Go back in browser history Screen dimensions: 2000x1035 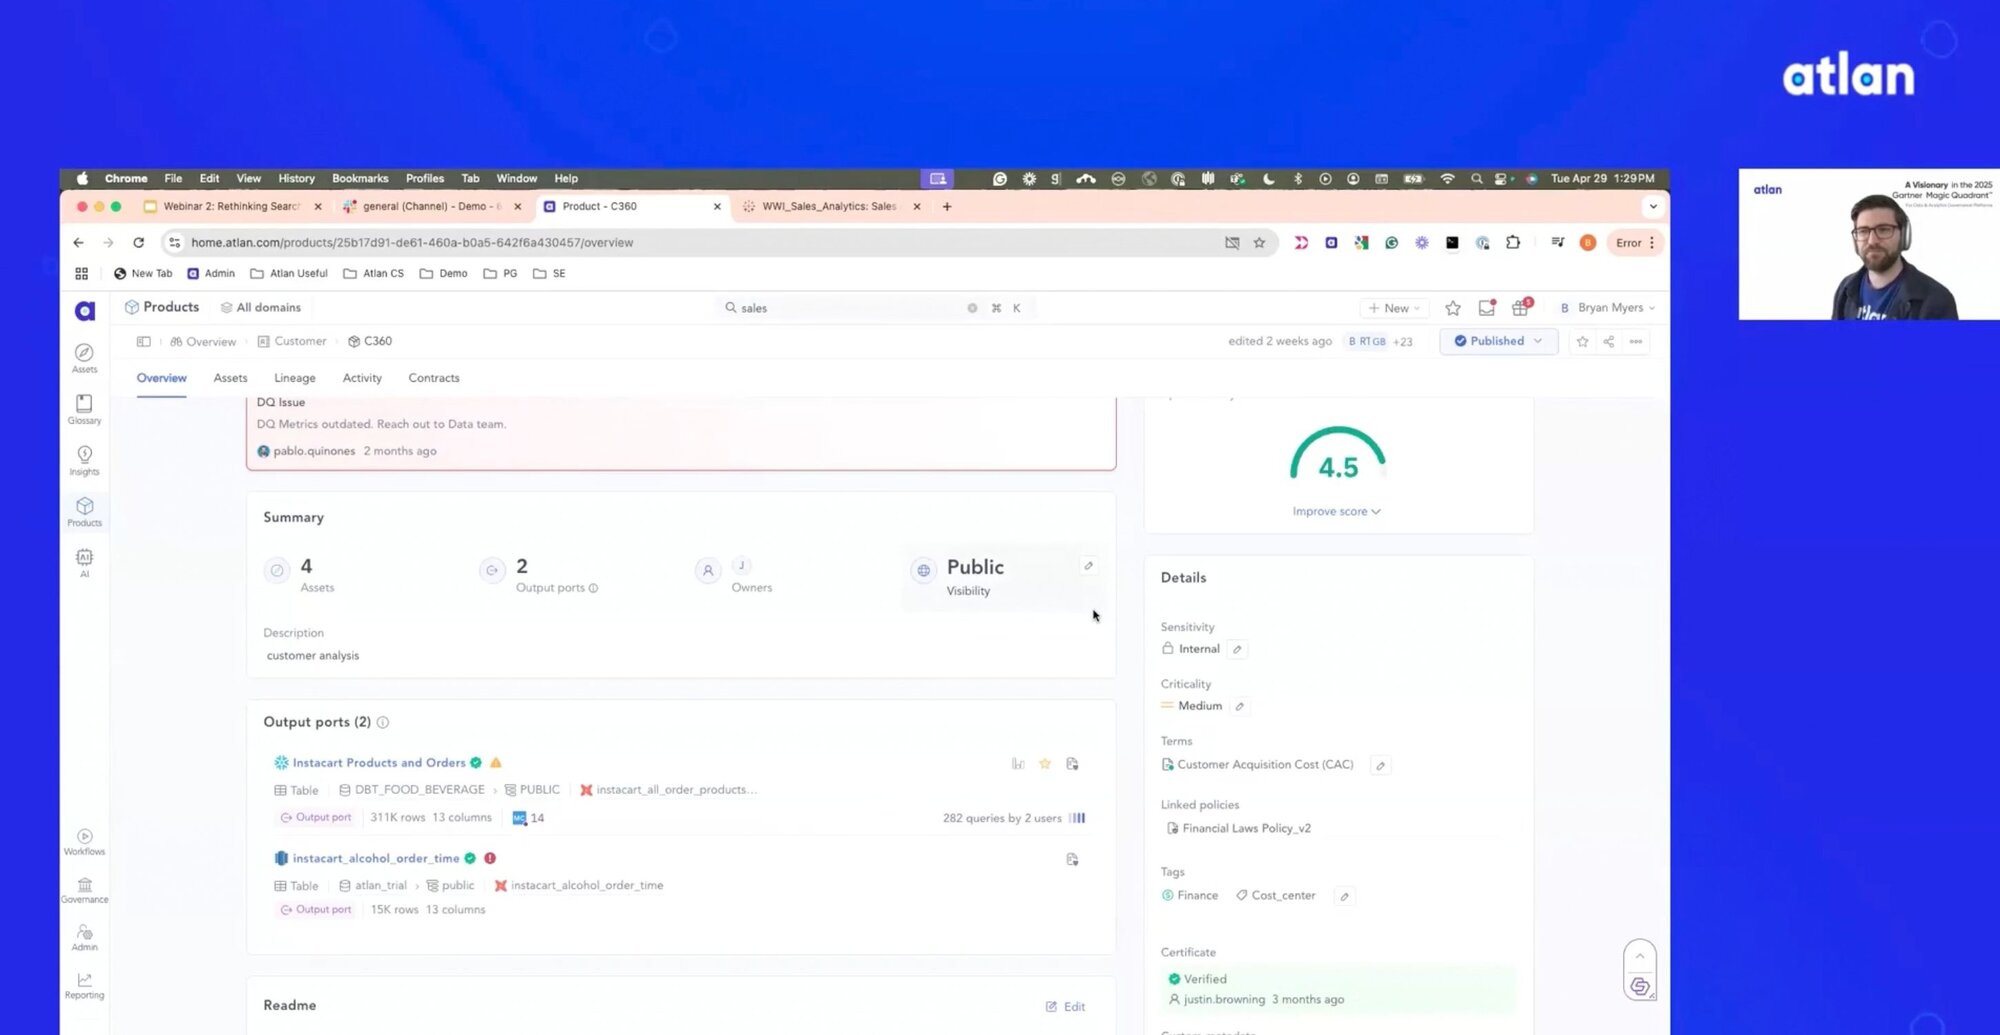(x=78, y=242)
